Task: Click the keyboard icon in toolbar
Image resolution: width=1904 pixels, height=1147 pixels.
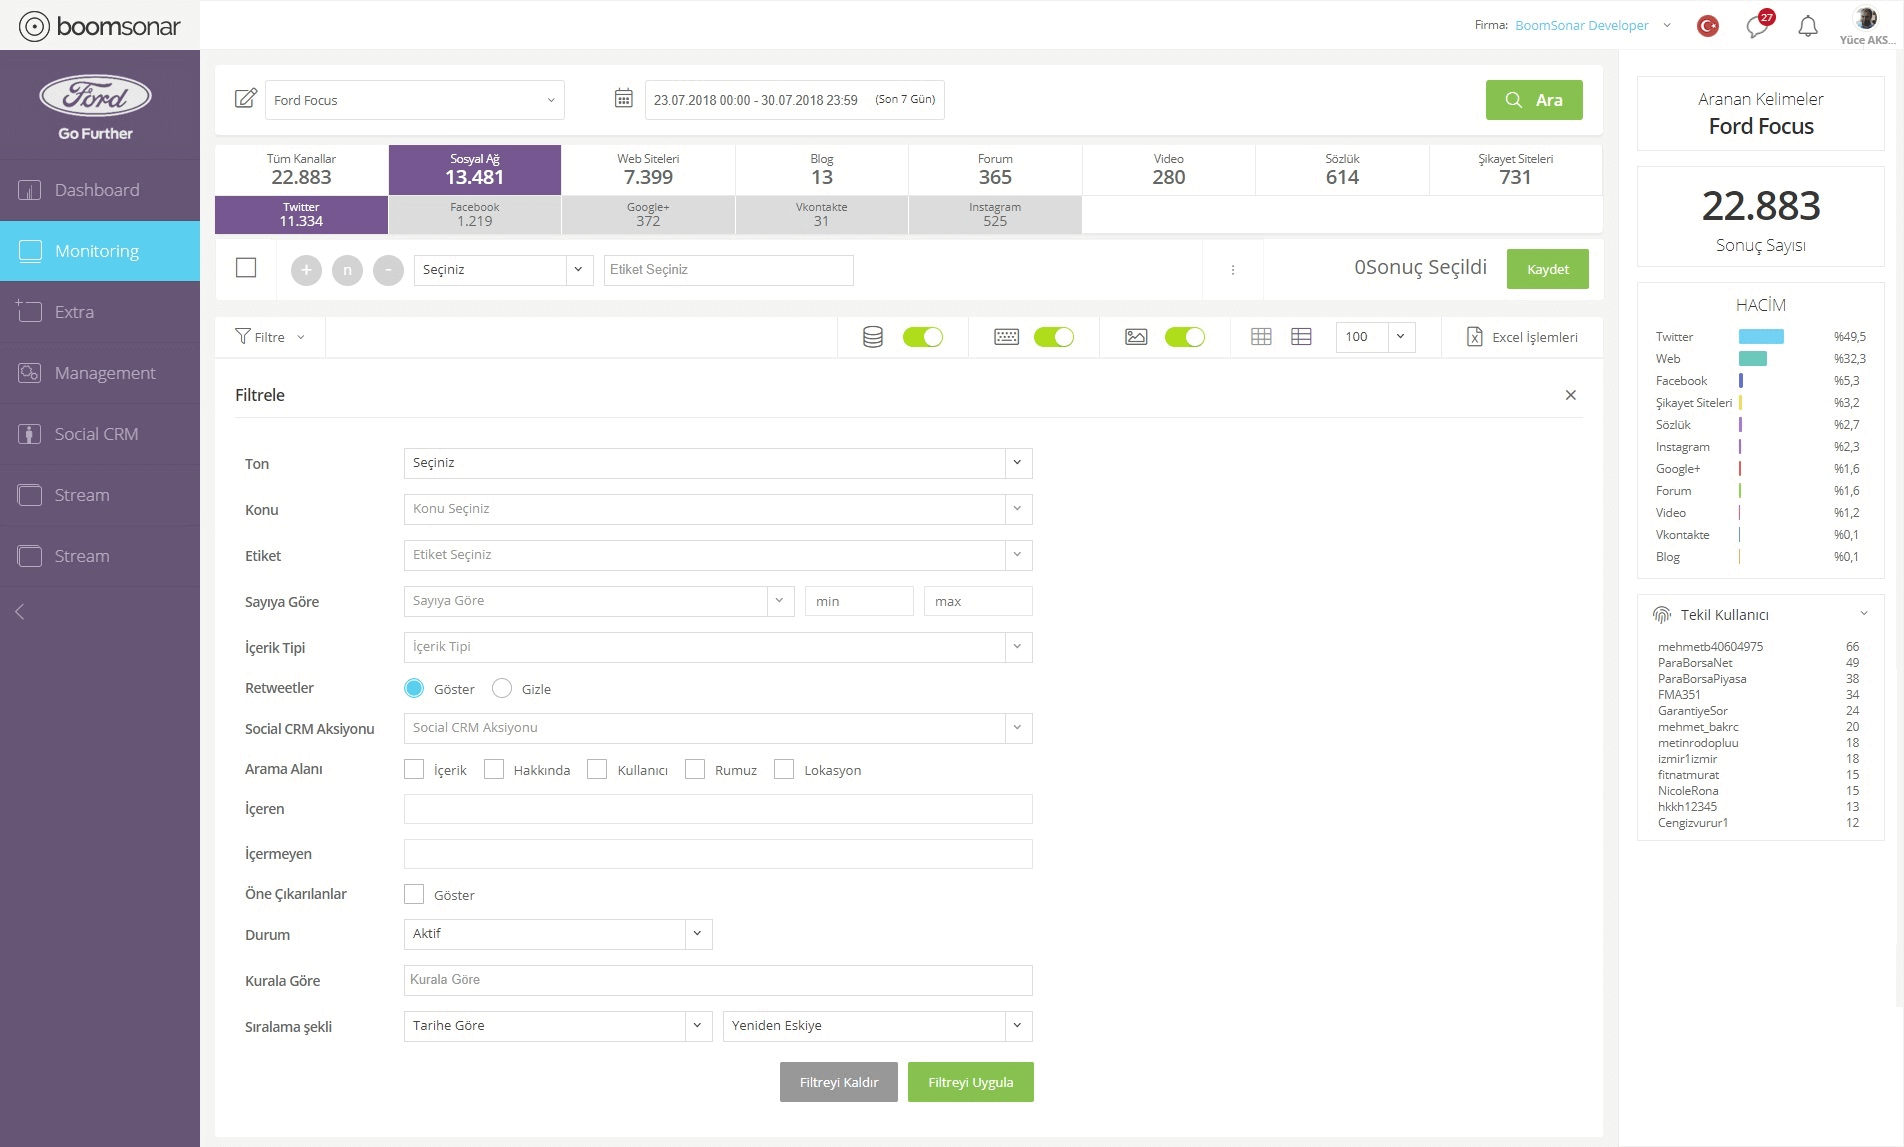Action: click(x=1007, y=337)
